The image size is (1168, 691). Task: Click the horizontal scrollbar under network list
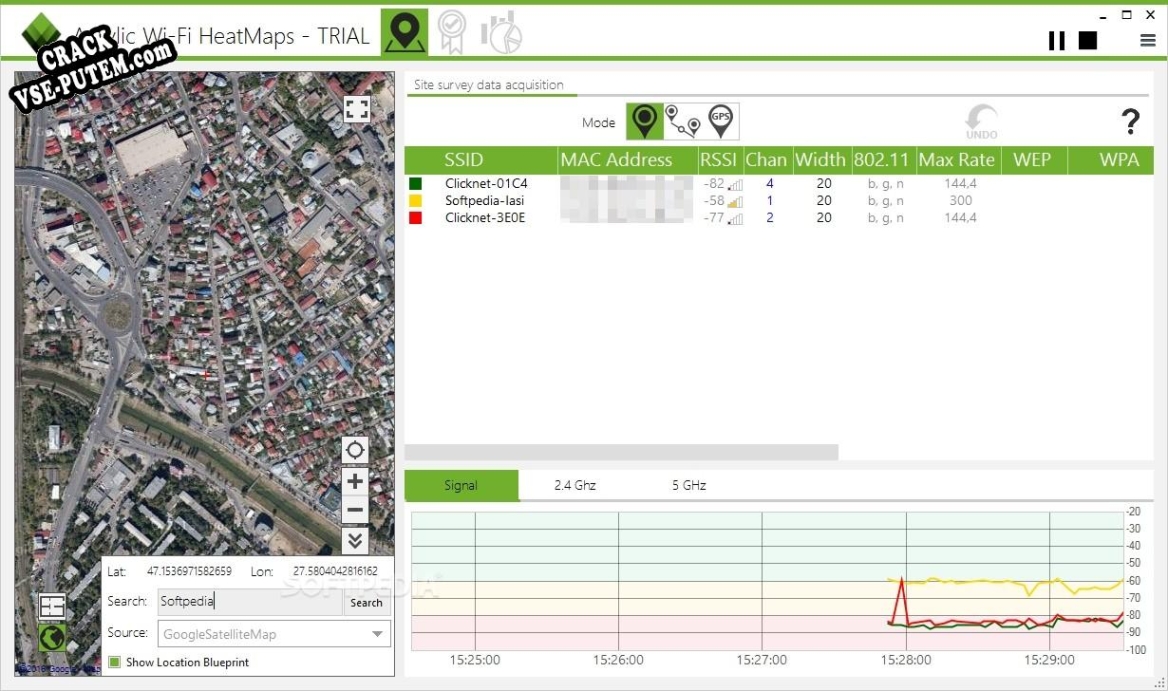tap(621, 452)
